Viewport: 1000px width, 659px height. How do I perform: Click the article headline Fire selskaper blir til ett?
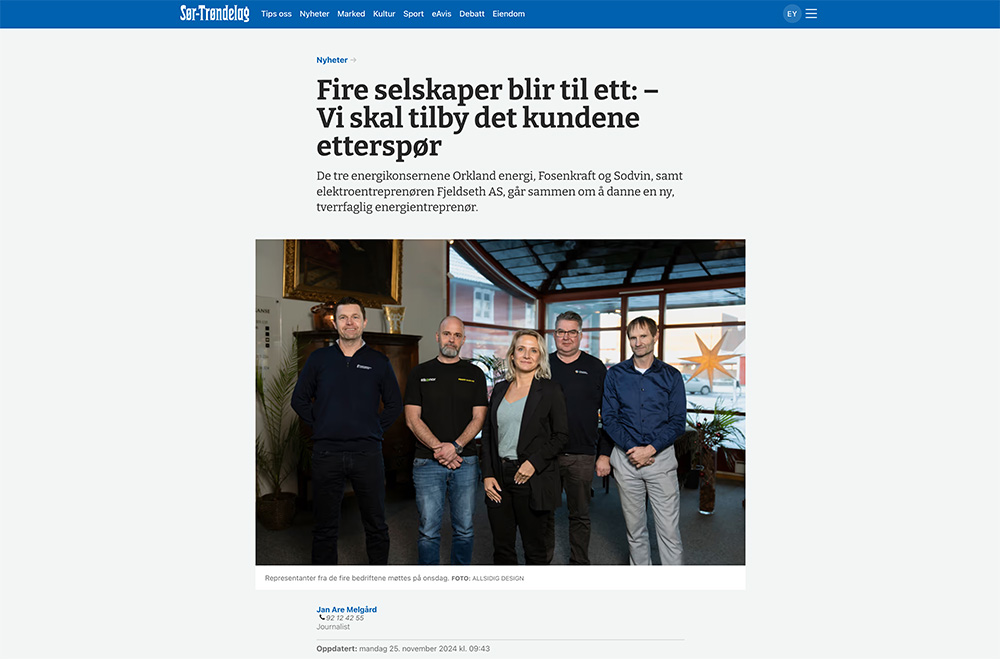[x=488, y=117]
